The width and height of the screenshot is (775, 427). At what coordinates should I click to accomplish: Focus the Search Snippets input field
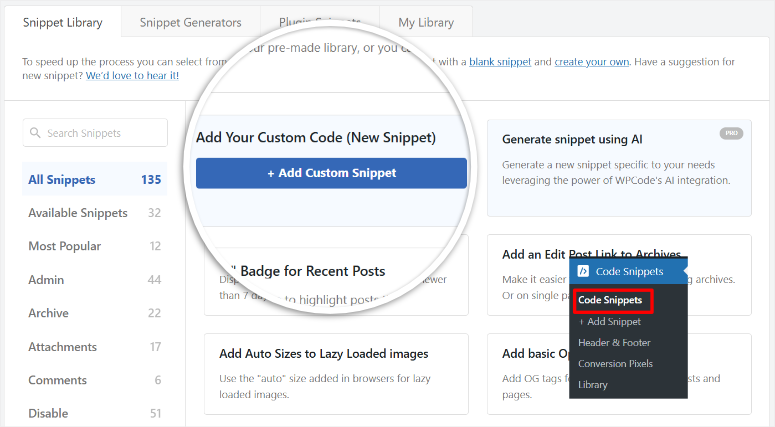(104, 133)
